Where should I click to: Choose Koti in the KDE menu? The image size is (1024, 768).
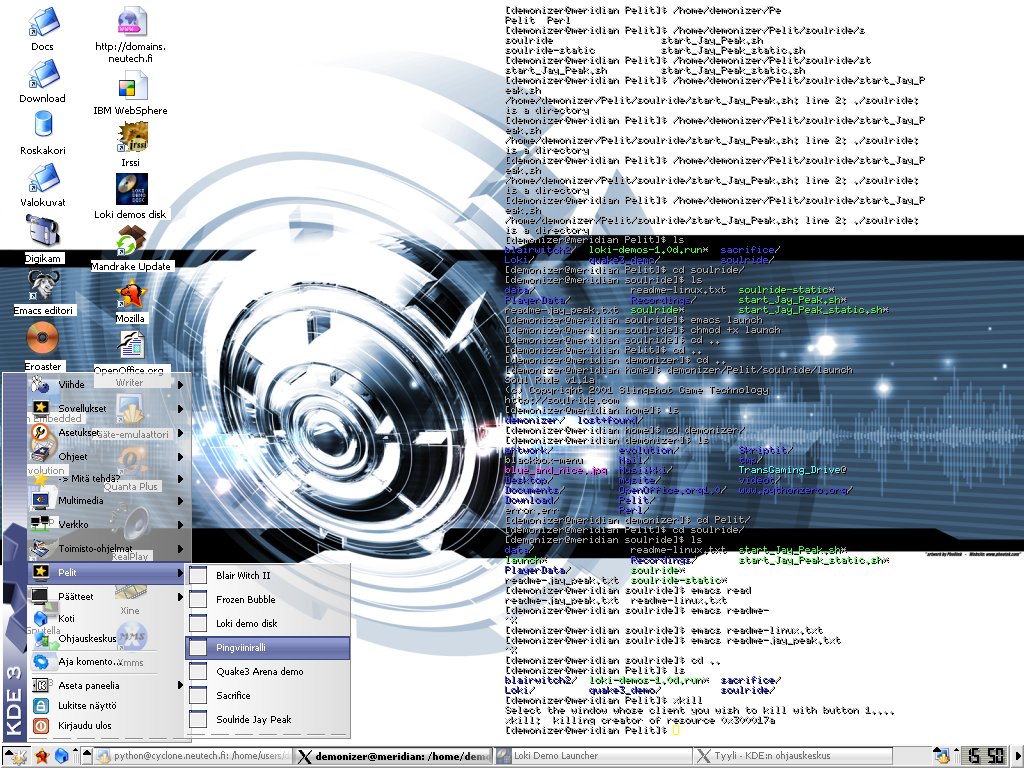106,618
